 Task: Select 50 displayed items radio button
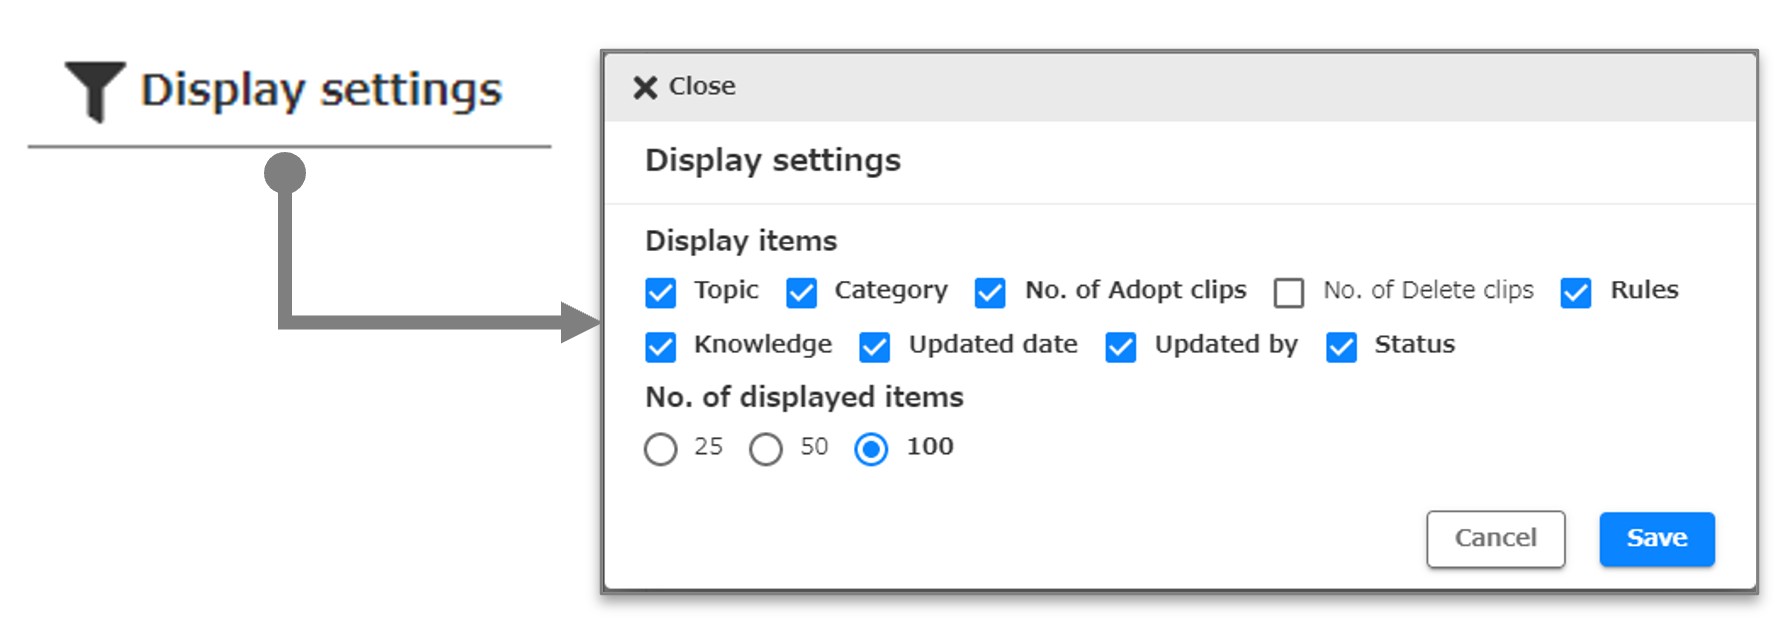click(766, 449)
